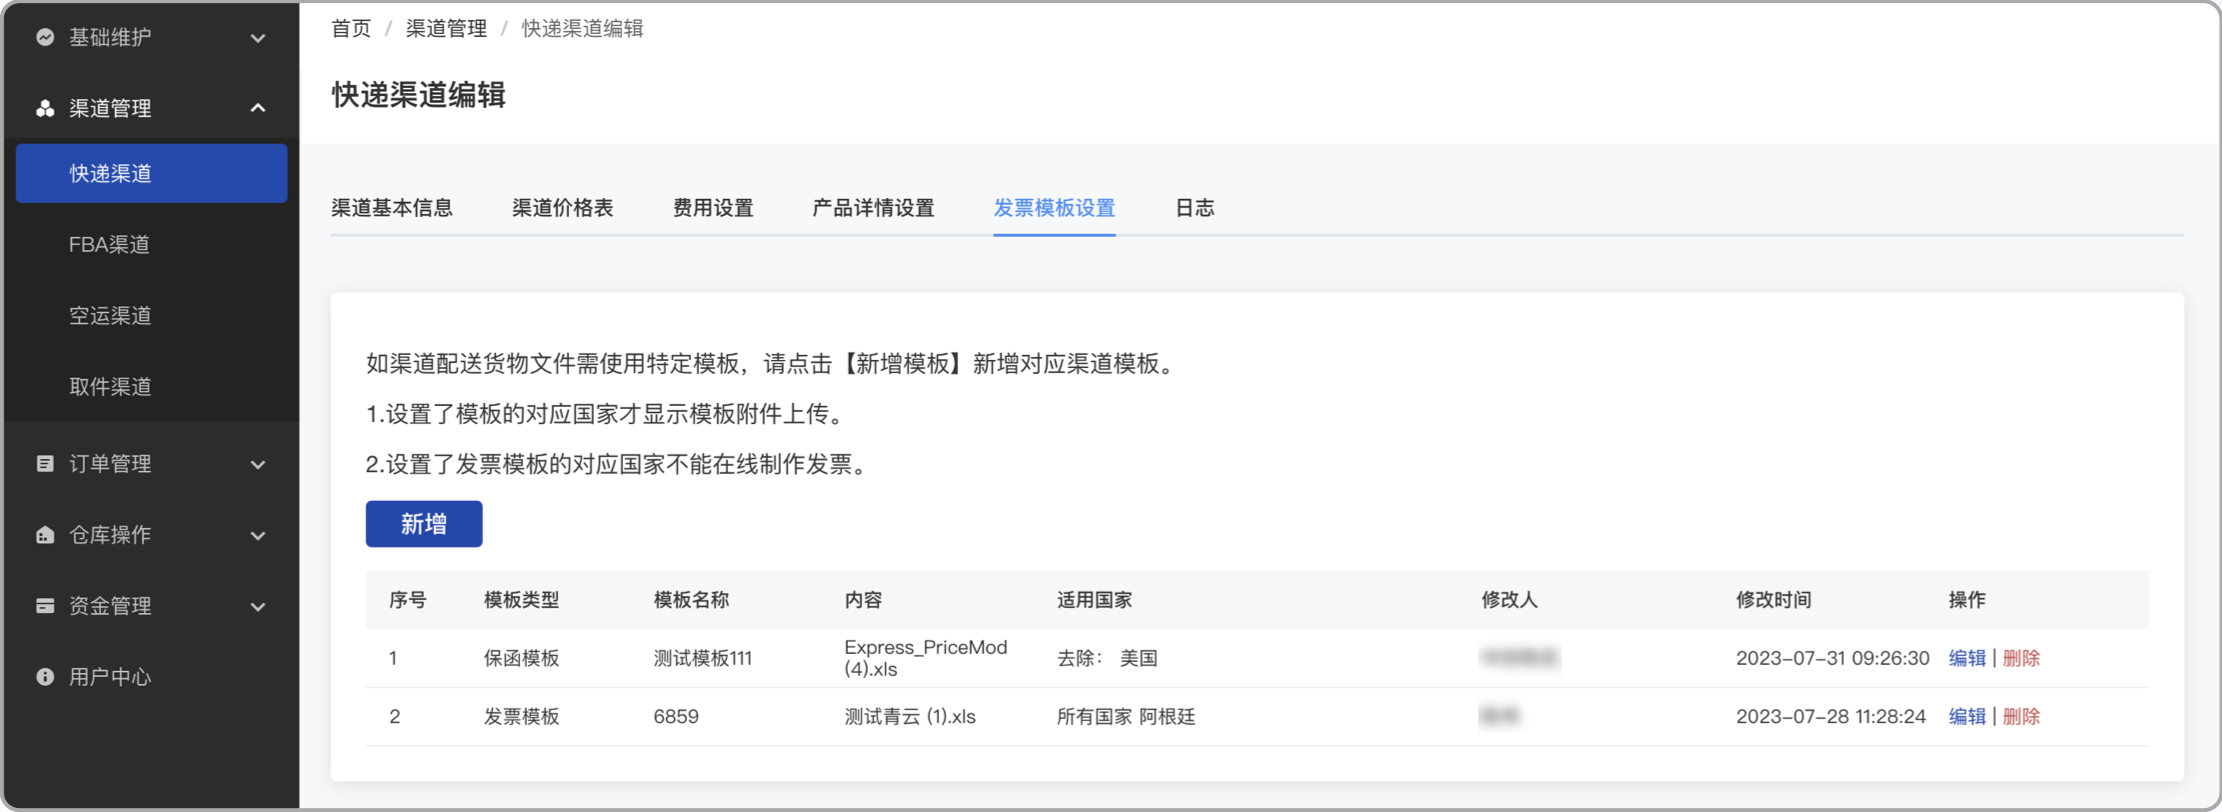The image size is (2222, 812).
Task: Click the 新增 button
Action: [x=424, y=524]
